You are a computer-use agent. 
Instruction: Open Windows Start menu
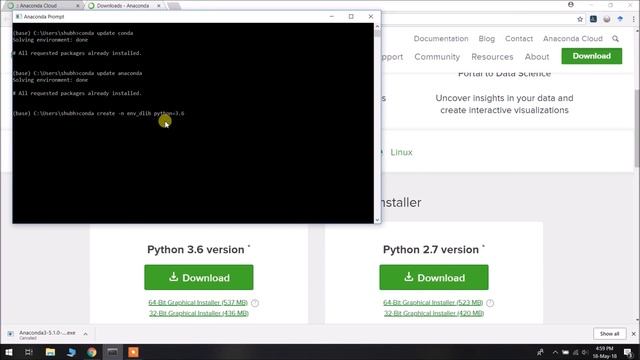pos(8,352)
